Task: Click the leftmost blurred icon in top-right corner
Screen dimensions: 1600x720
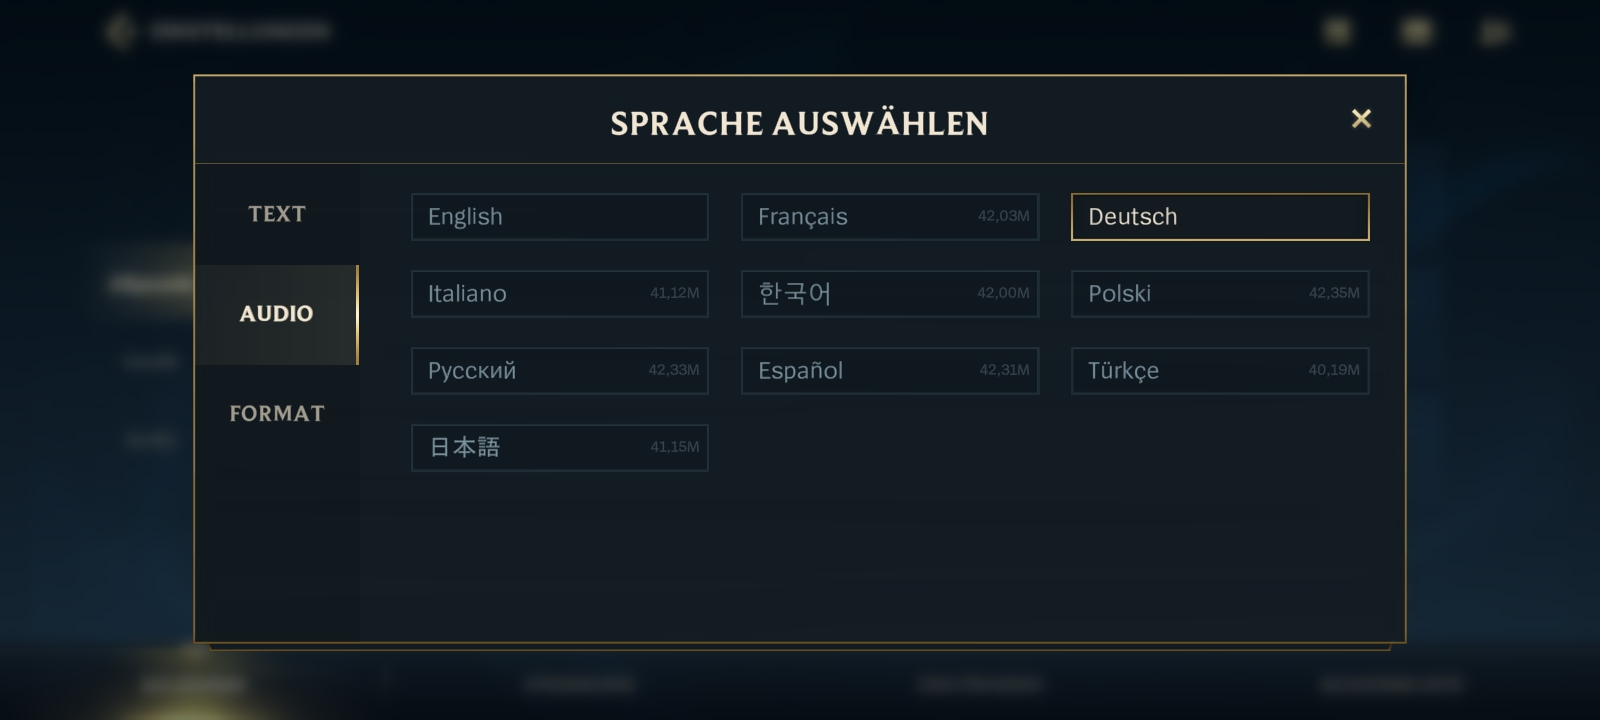Action: [x=1337, y=32]
